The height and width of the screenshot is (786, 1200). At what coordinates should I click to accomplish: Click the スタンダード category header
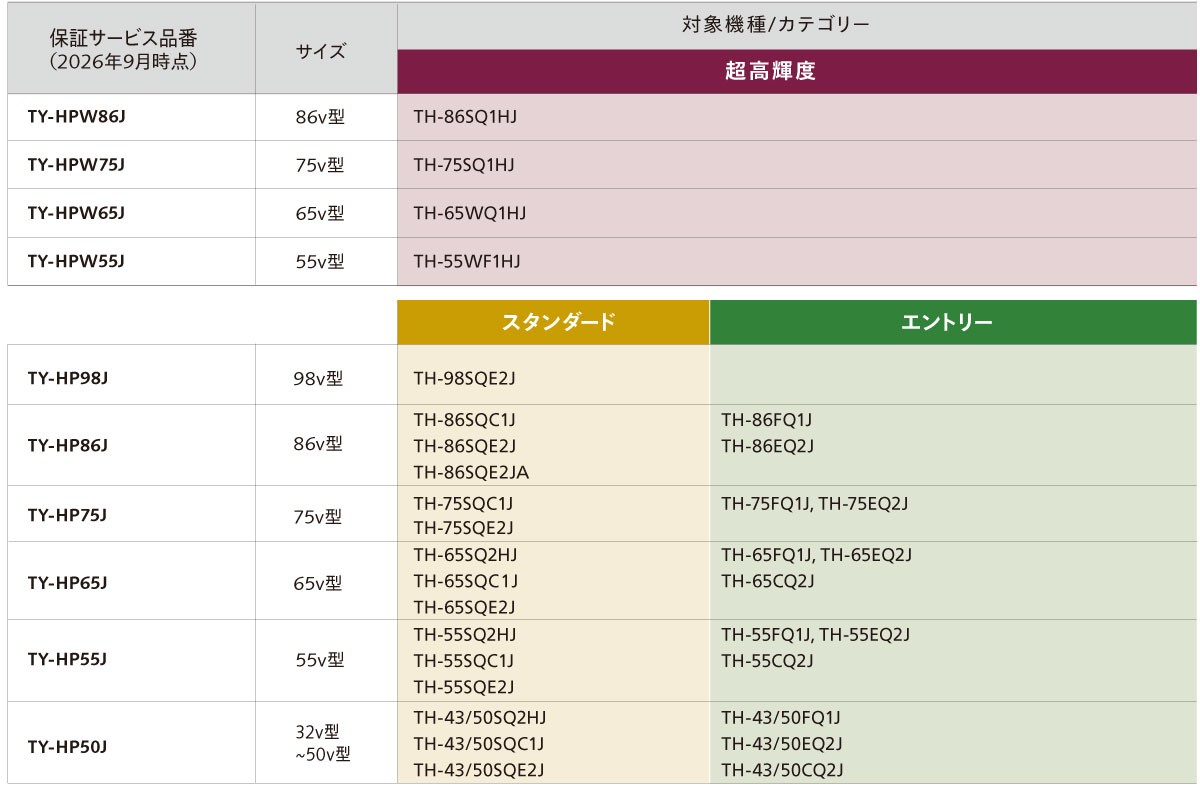[553, 322]
